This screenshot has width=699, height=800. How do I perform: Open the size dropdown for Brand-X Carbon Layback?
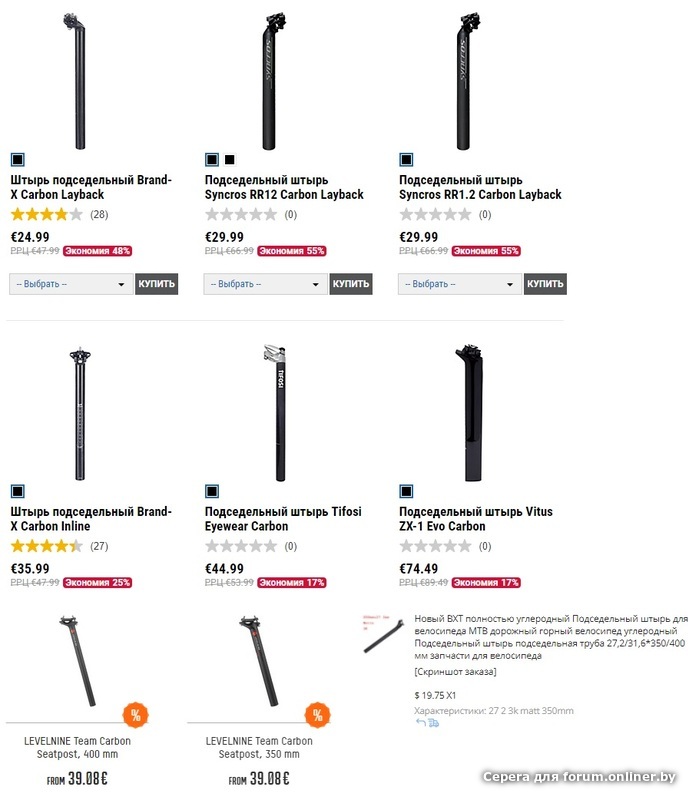pyautogui.click(x=70, y=284)
